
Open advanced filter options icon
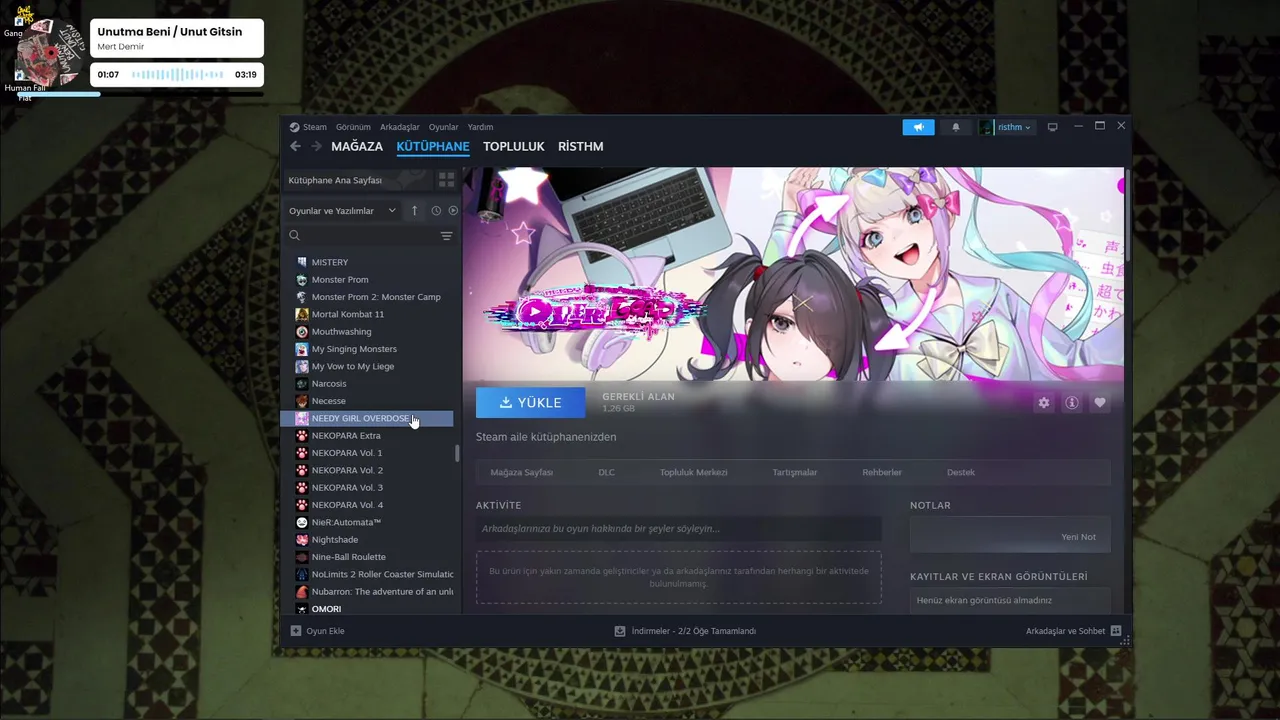tap(447, 236)
